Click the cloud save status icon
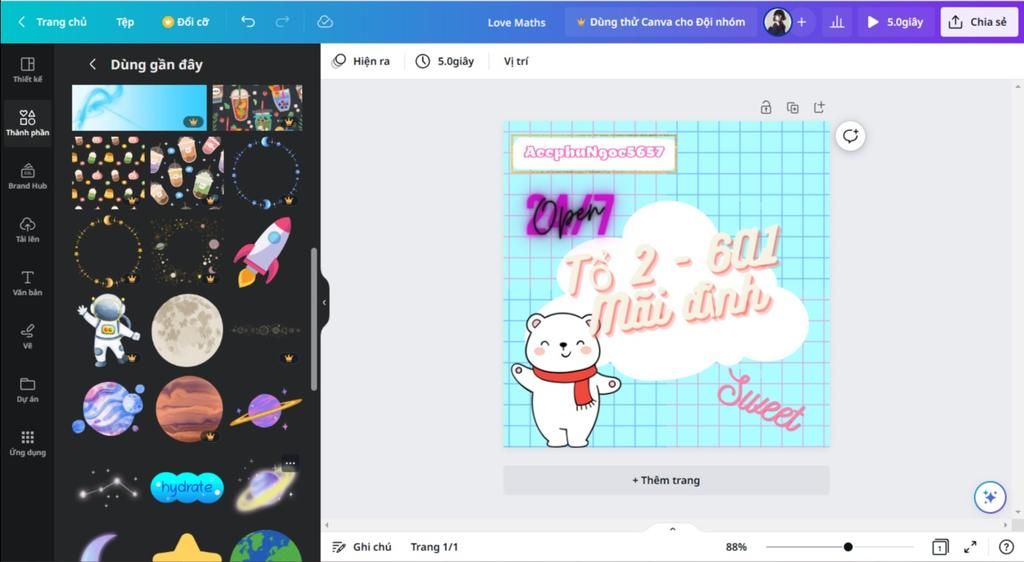This screenshot has height=562, width=1024. click(325, 22)
